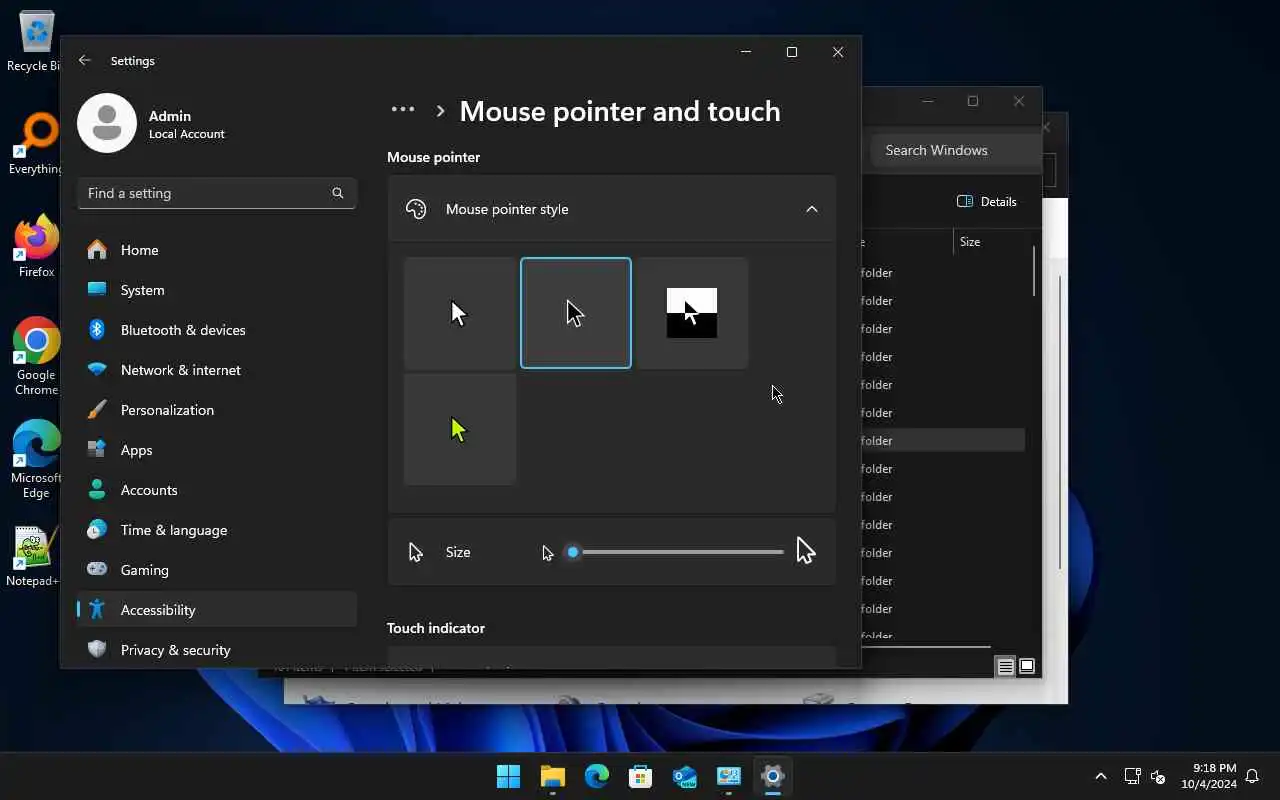Click the Bluetooth icon in sidebar
Image resolution: width=1280 pixels, height=800 pixels.
point(97,330)
